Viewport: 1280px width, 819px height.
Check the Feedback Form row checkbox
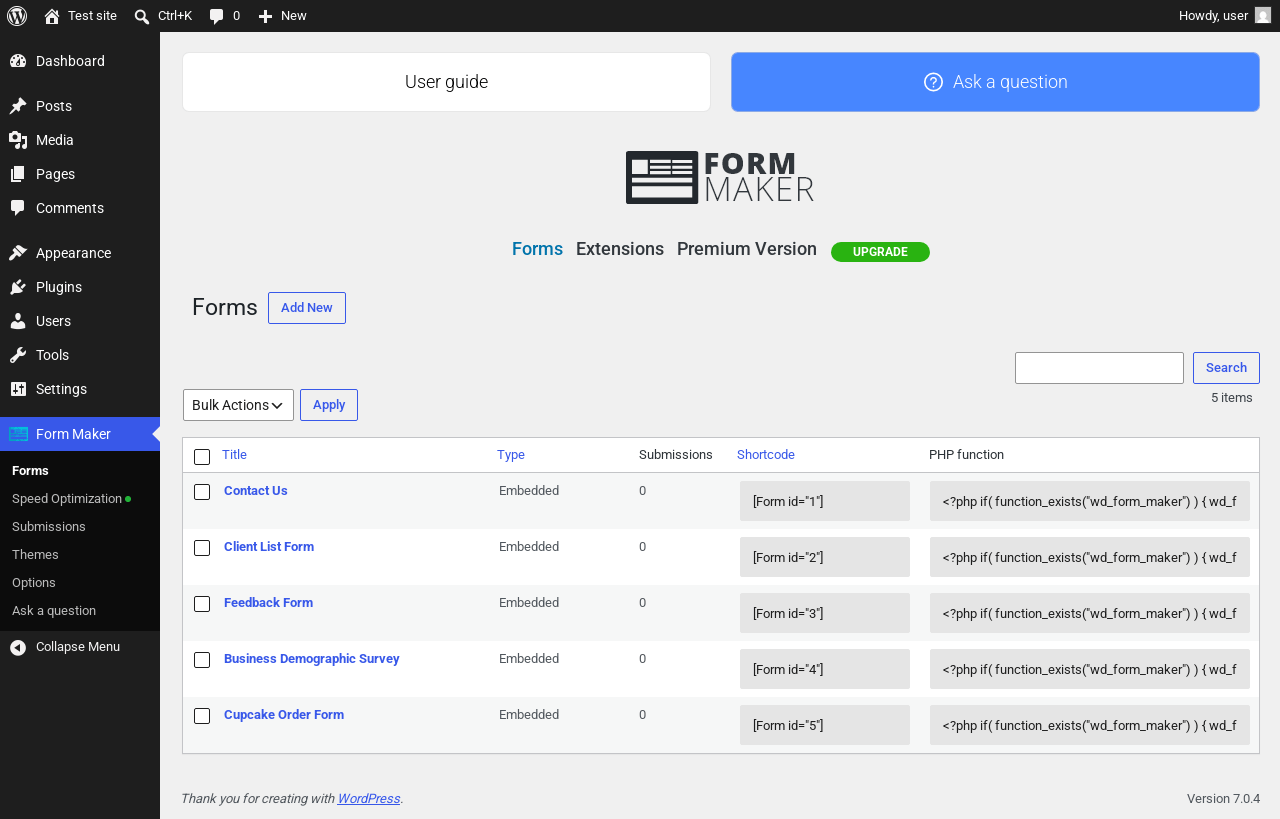(x=202, y=604)
